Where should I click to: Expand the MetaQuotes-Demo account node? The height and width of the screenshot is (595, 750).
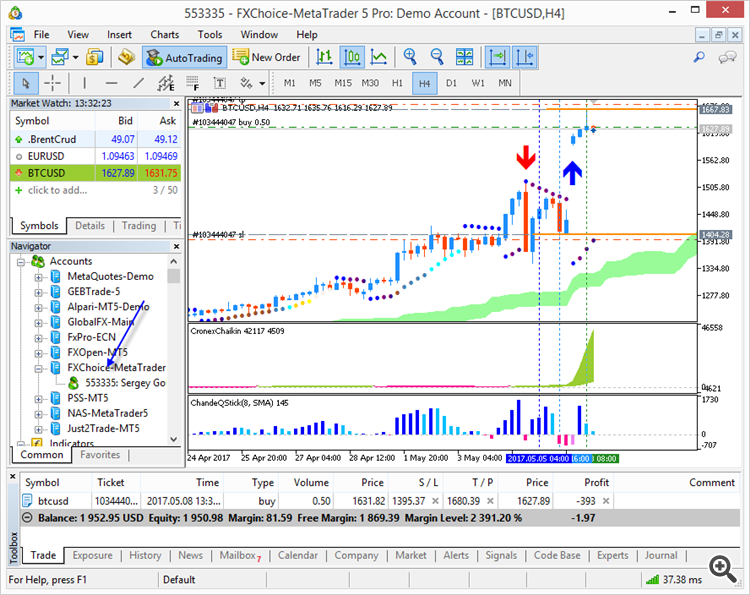click(x=39, y=277)
